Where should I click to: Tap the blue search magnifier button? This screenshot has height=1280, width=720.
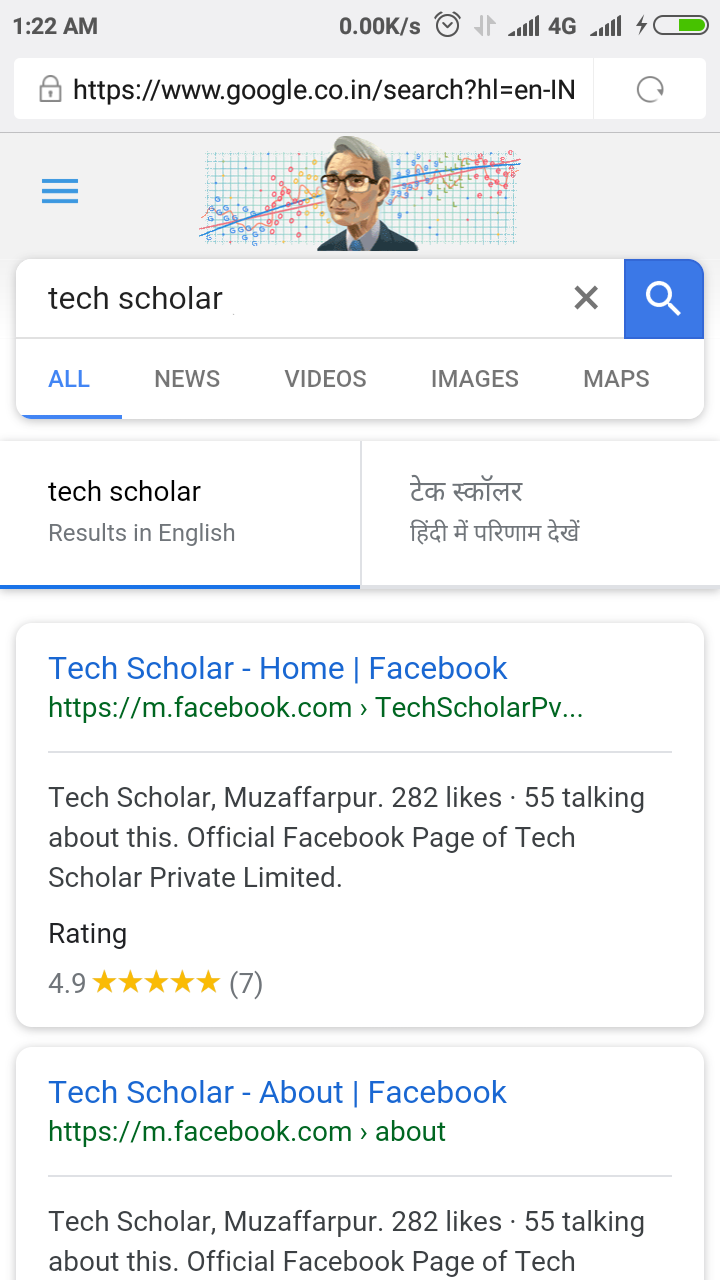pyautogui.click(x=664, y=298)
